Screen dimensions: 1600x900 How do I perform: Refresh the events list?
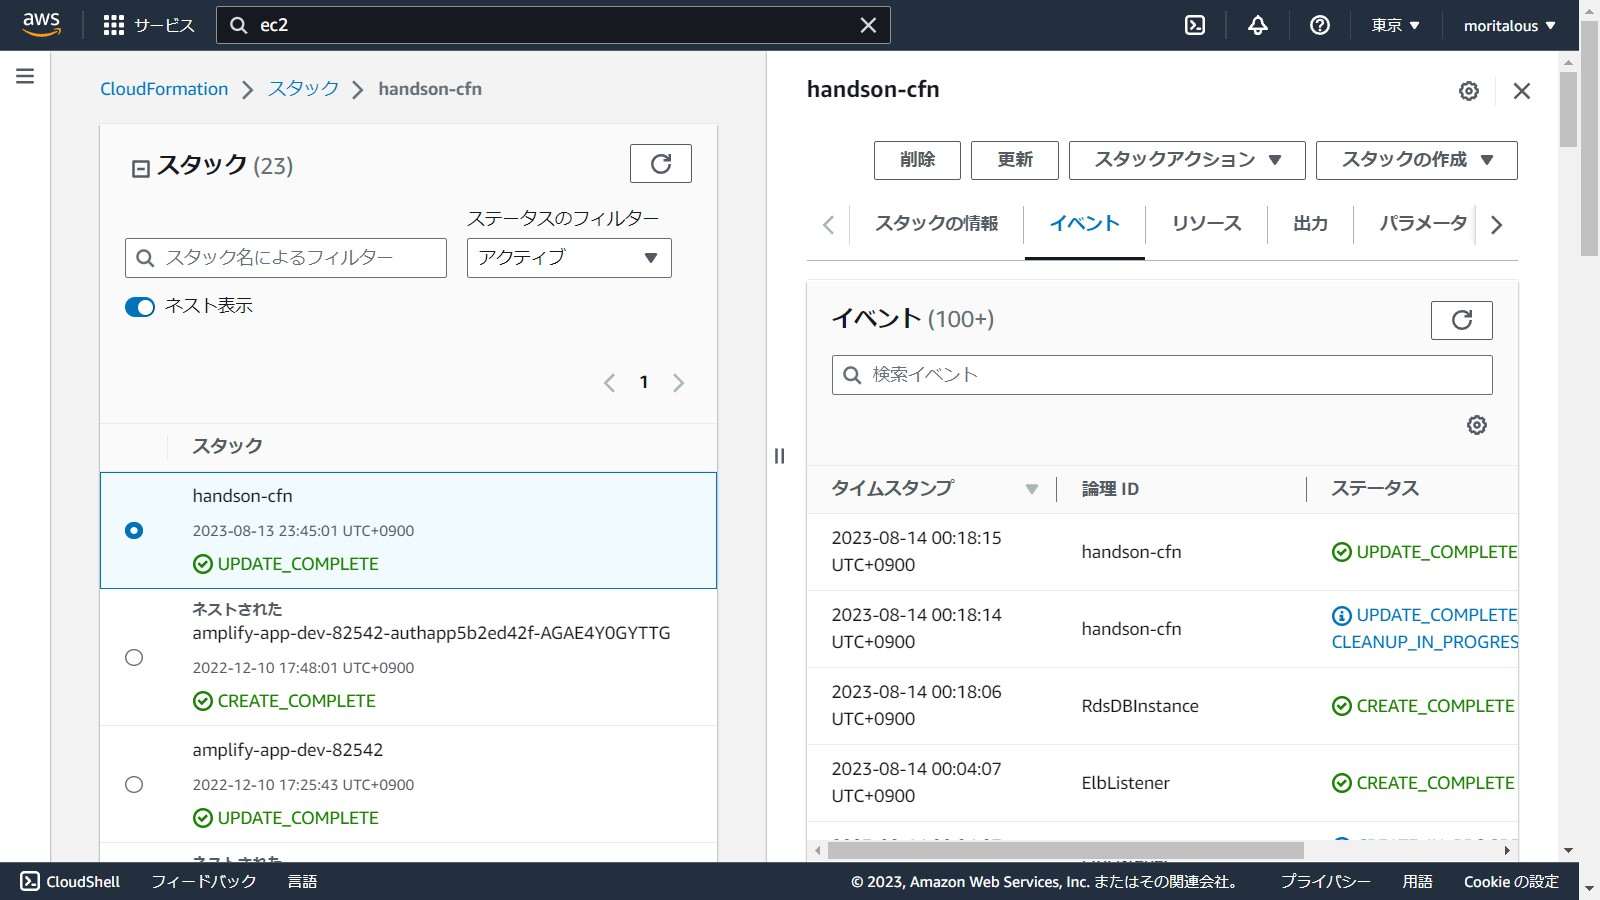click(1461, 320)
